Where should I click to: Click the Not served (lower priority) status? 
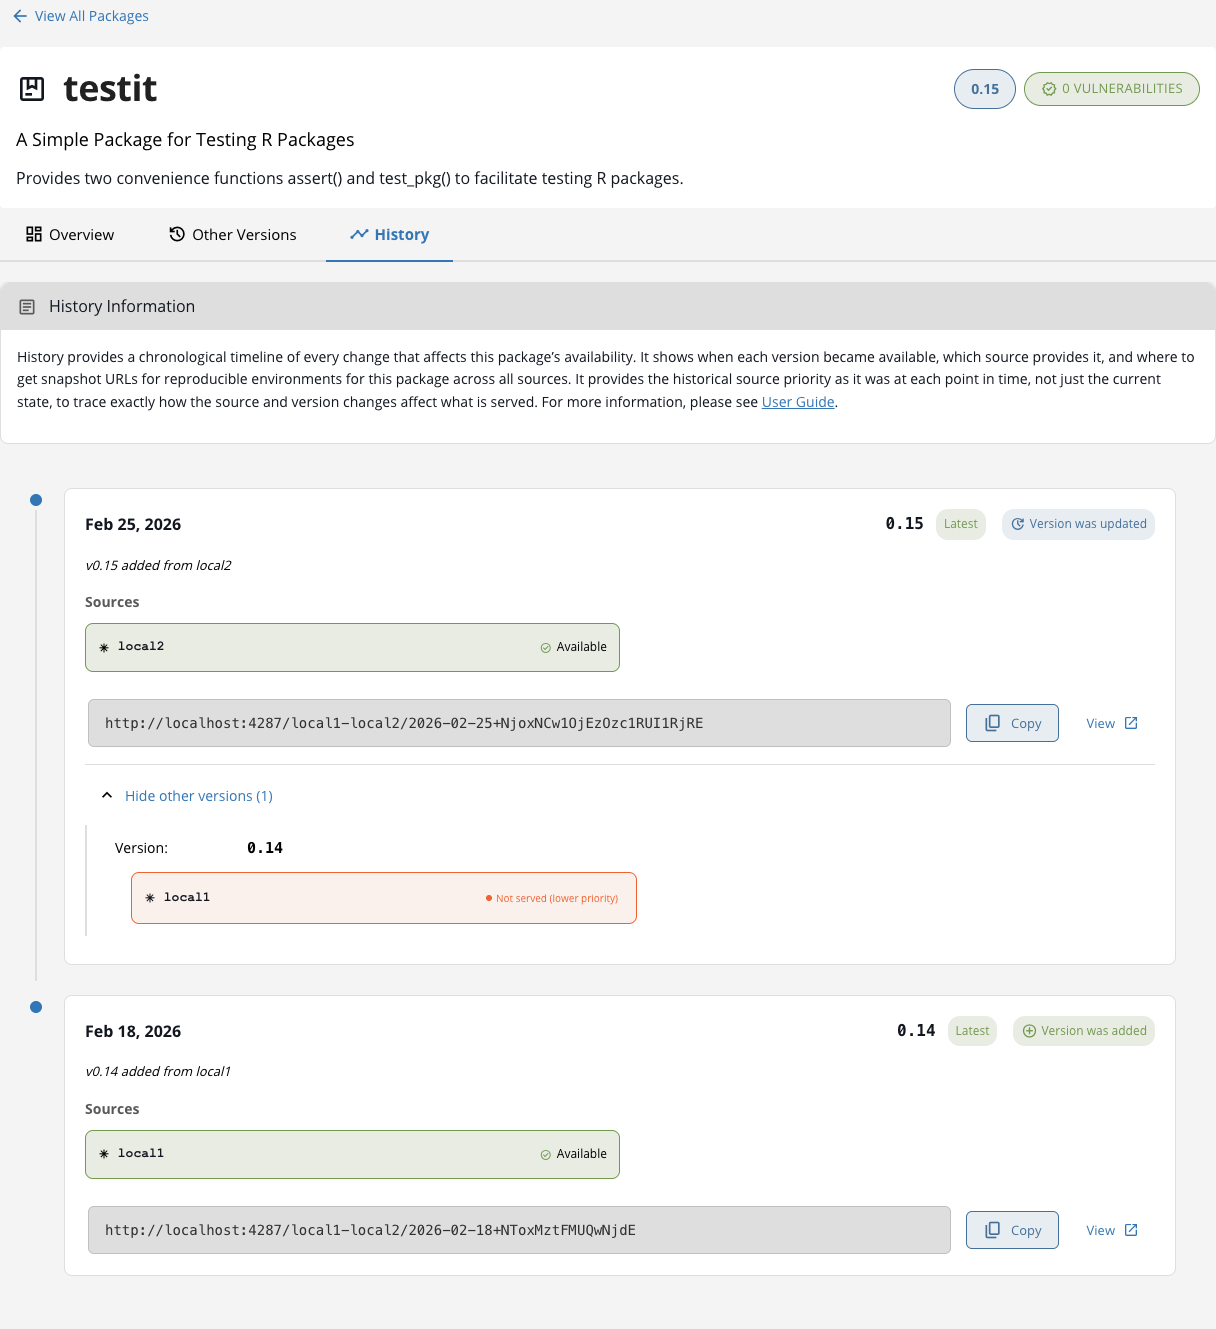pos(552,898)
